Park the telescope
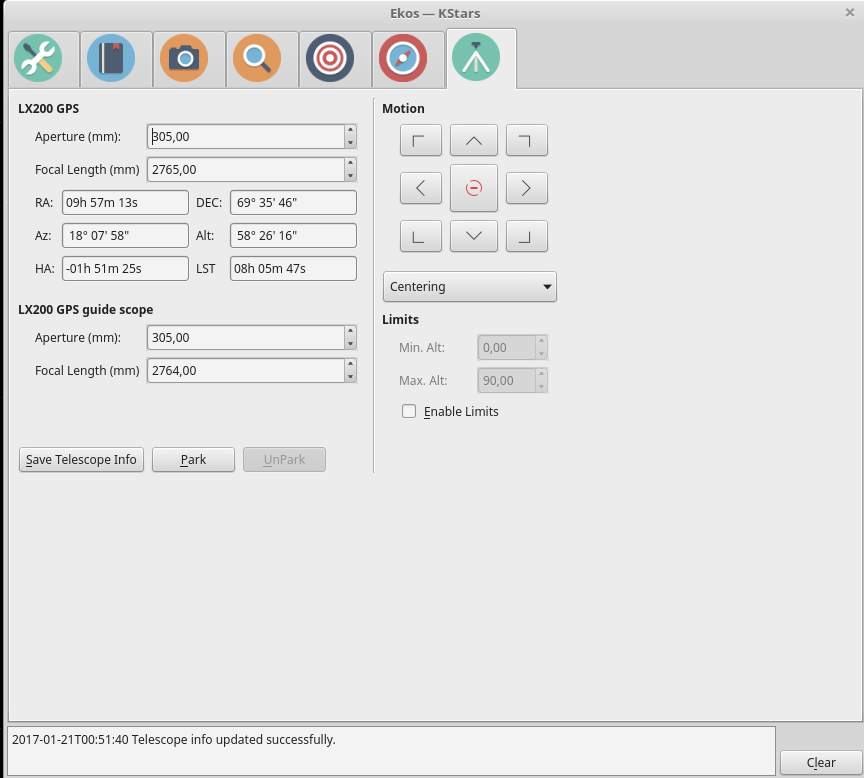 (193, 460)
